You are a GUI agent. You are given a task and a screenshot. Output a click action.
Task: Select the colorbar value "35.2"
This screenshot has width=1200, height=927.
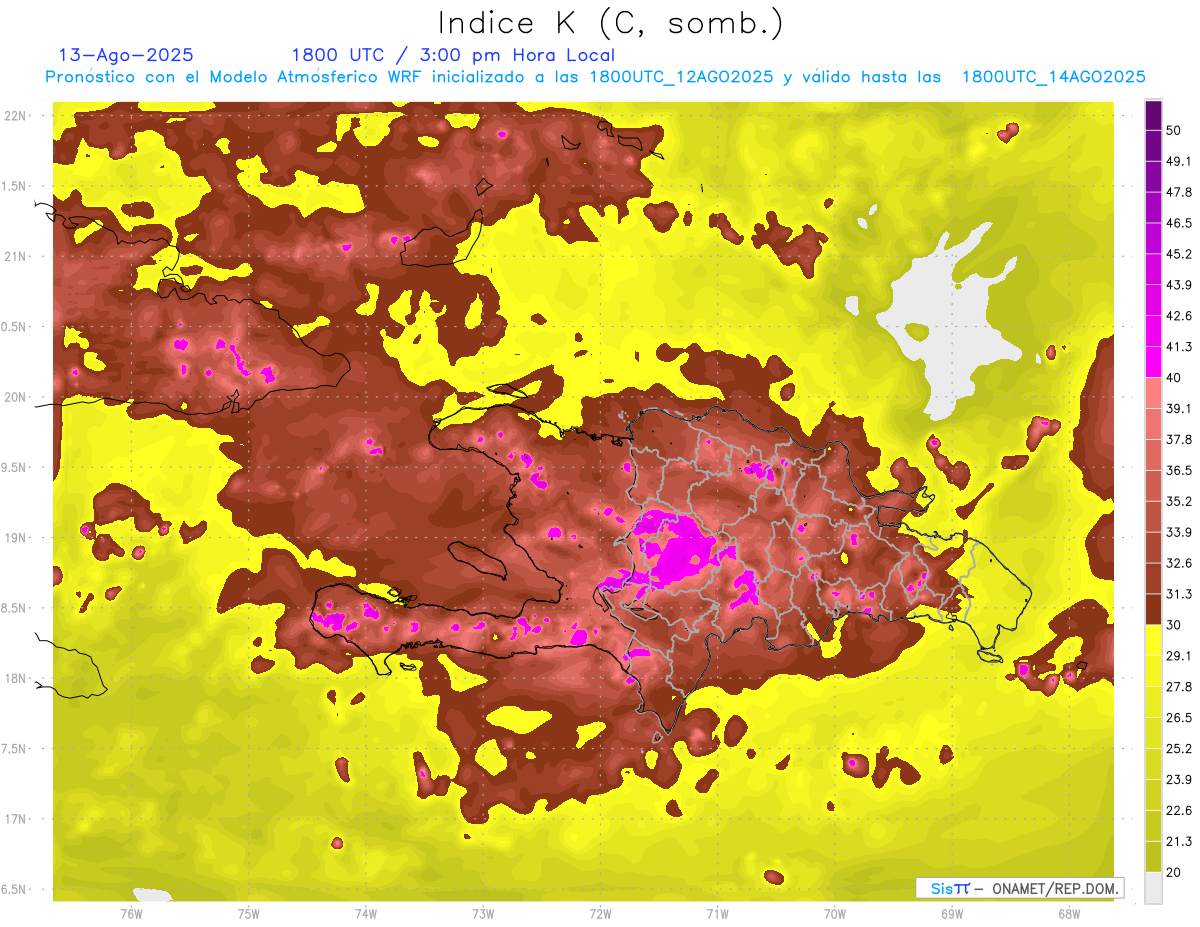point(1179,501)
